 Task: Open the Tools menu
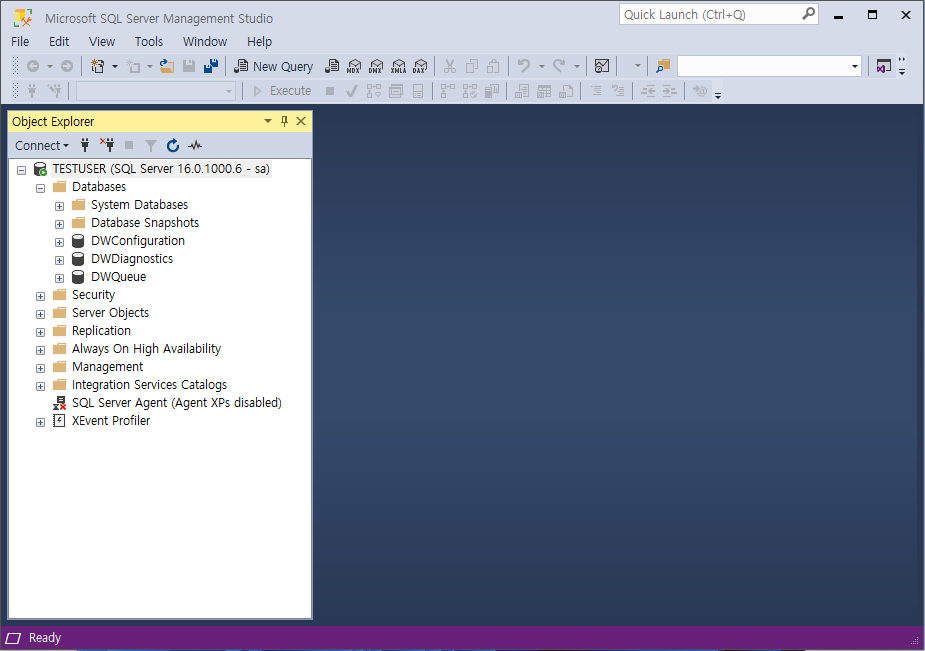click(x=149, y=41)
